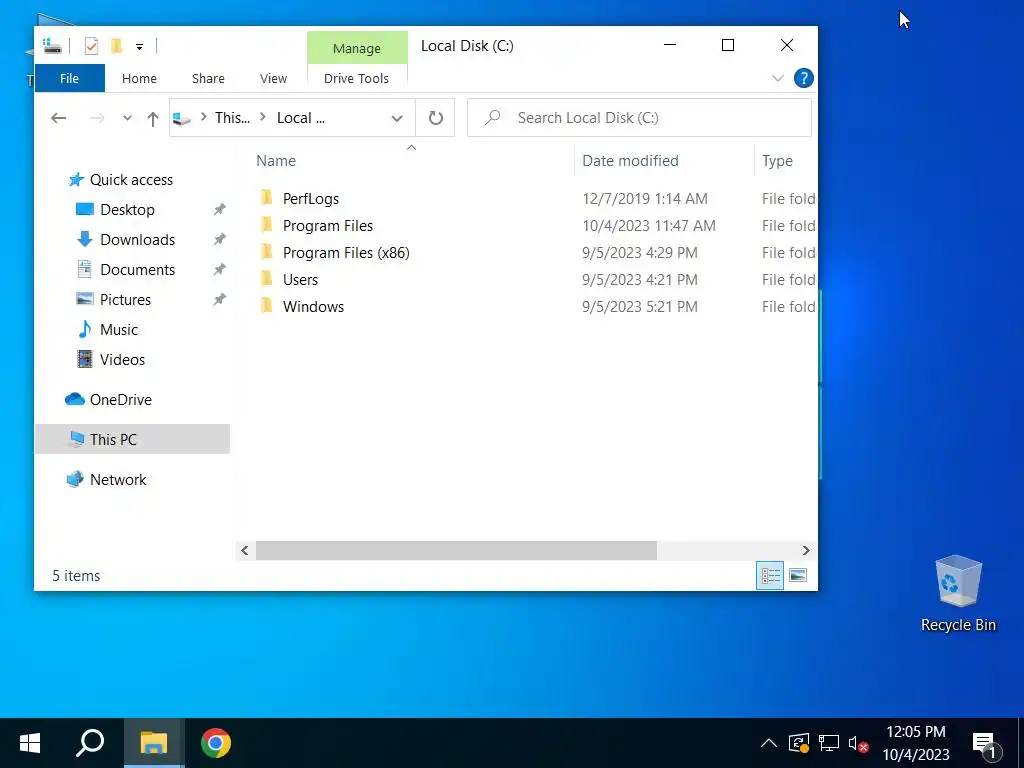Select the Program Files (x86) folder

(346, 253)
